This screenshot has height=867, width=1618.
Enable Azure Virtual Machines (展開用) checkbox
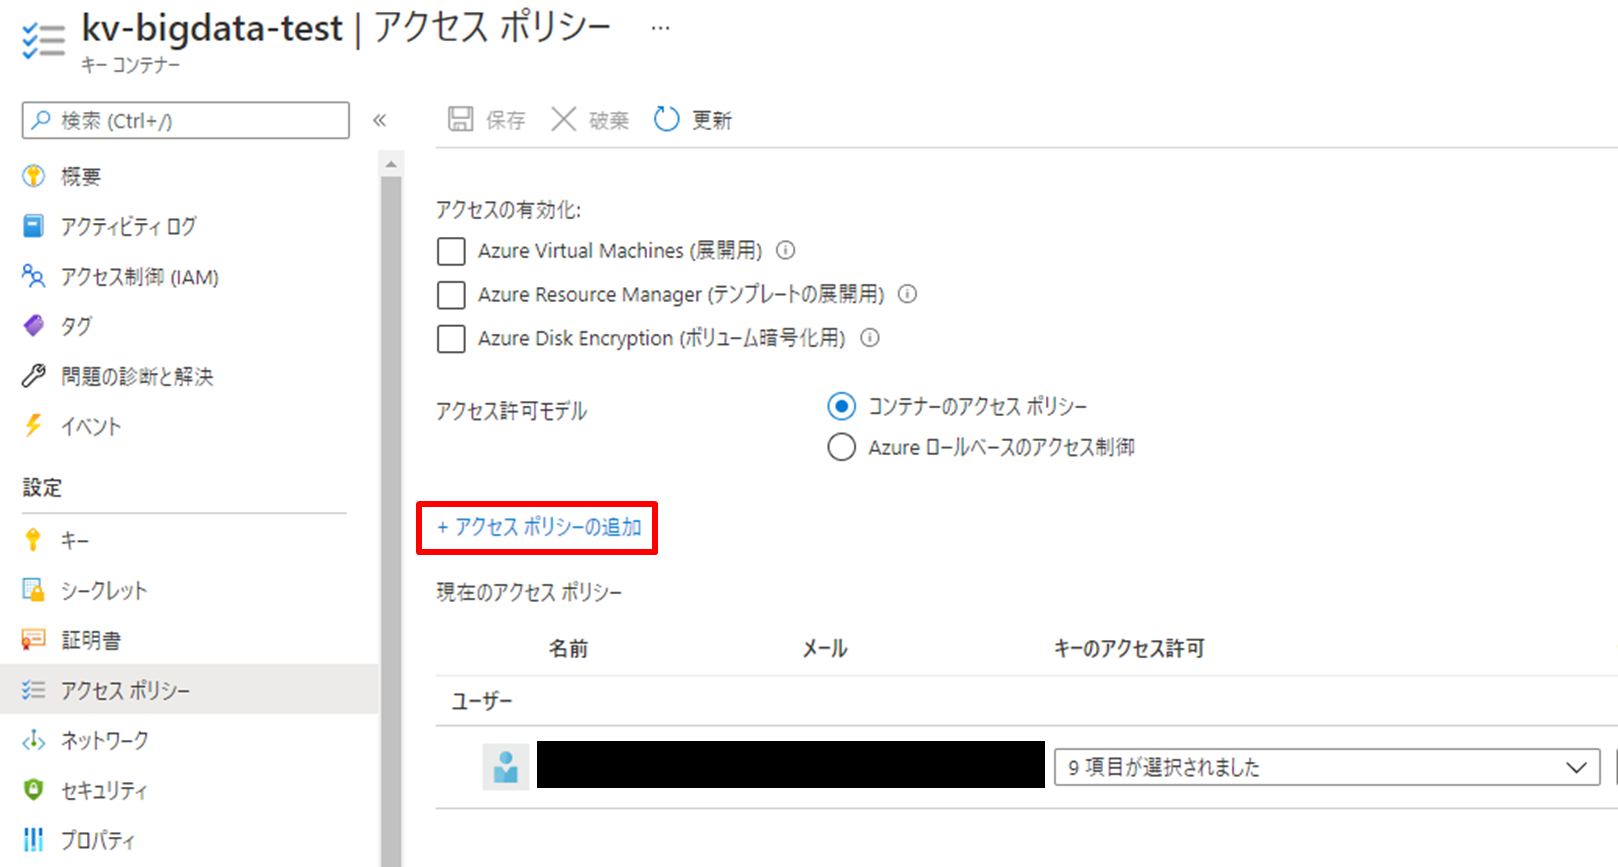(451, 251)
